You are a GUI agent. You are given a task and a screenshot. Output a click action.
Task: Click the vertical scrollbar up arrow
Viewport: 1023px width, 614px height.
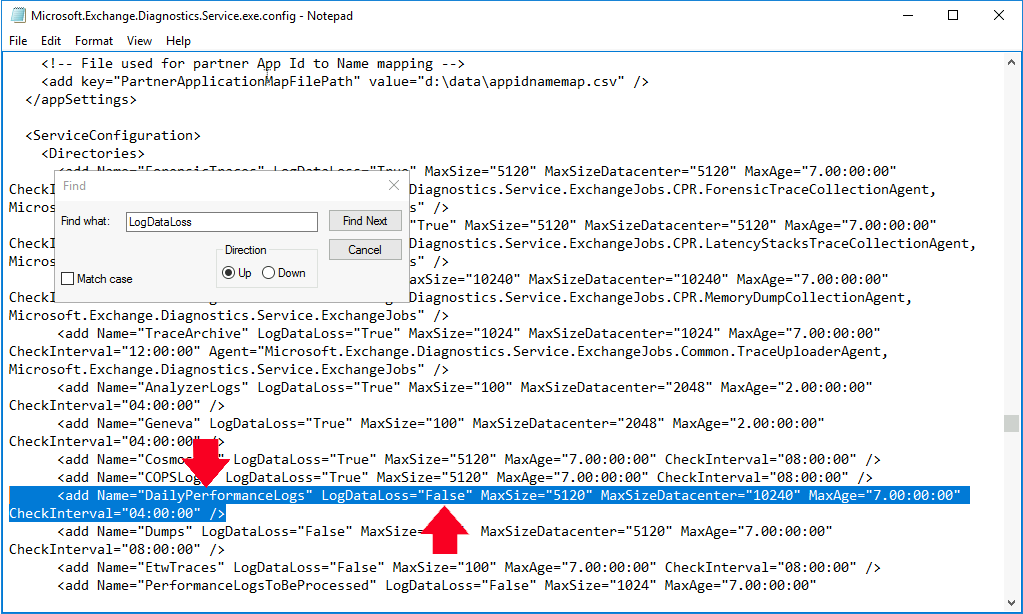click(1011, 63)
